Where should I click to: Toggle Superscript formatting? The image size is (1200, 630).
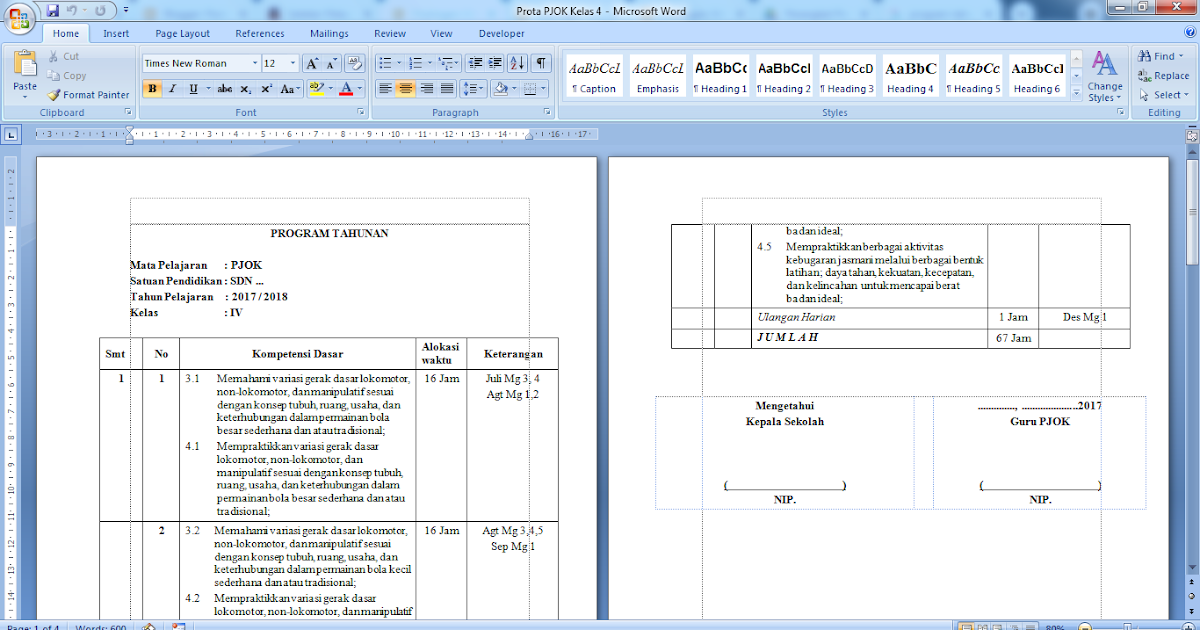click(x=267, y=89)
